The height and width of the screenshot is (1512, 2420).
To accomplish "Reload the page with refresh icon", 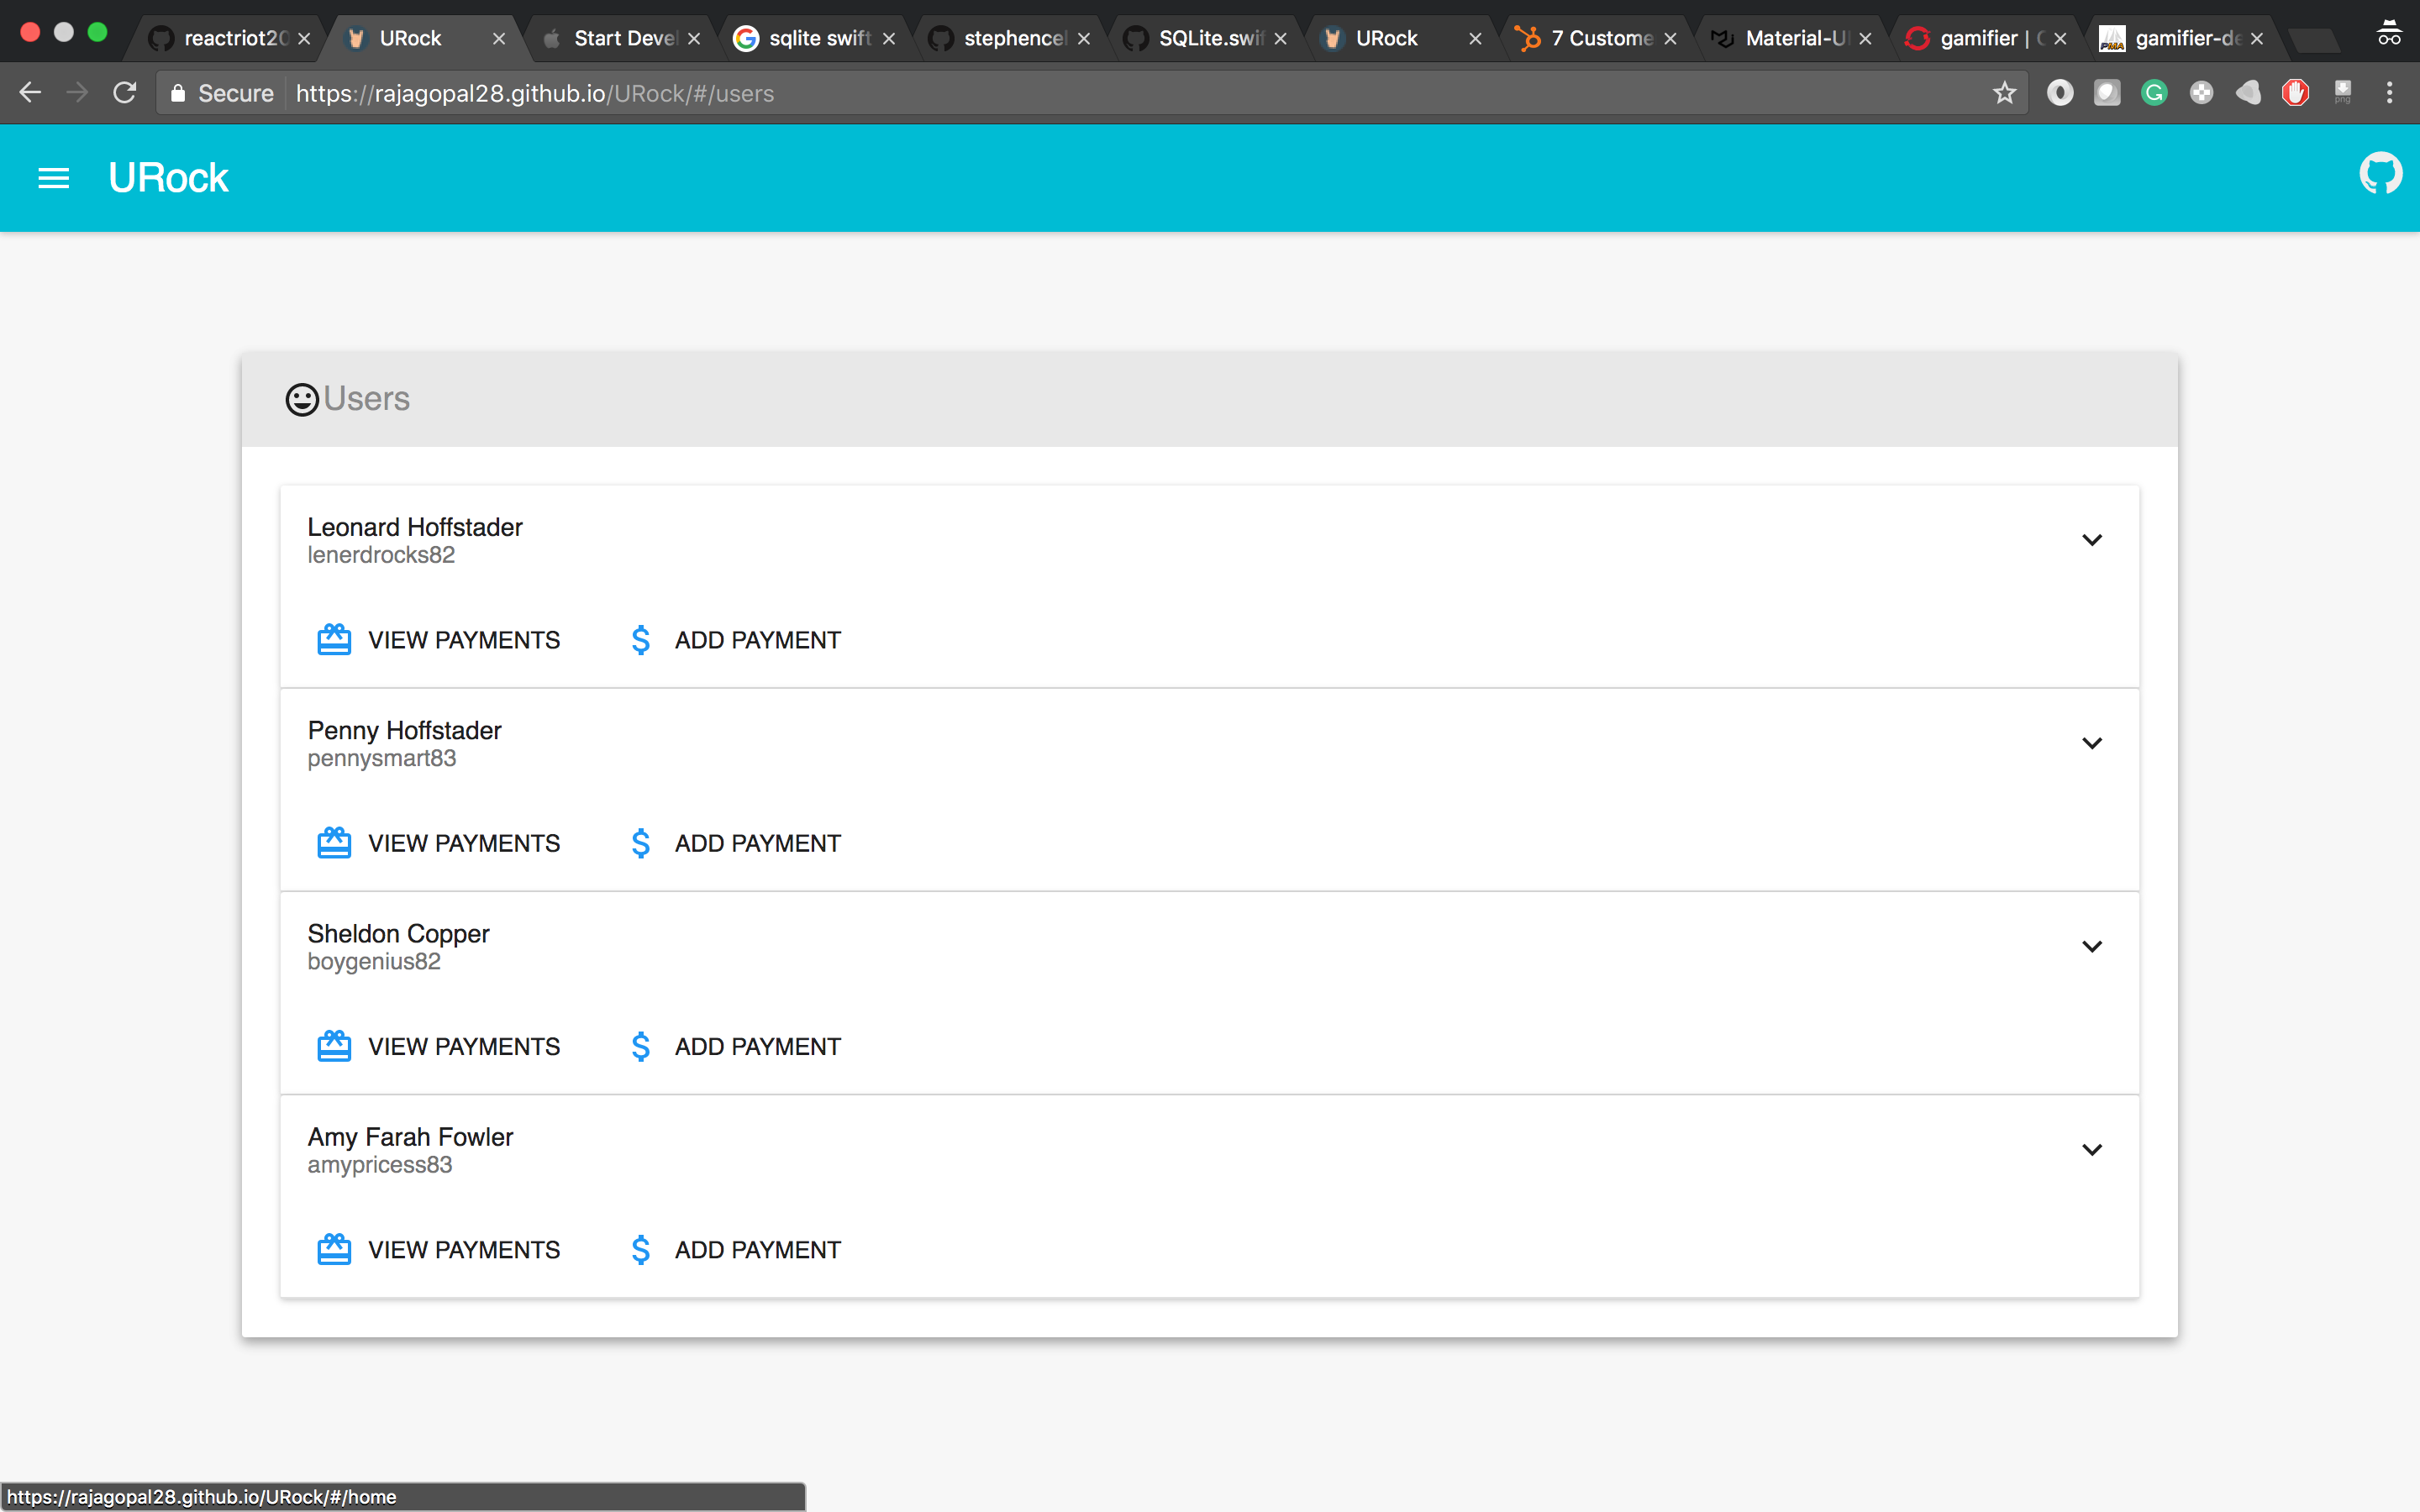I will point(125,93).
